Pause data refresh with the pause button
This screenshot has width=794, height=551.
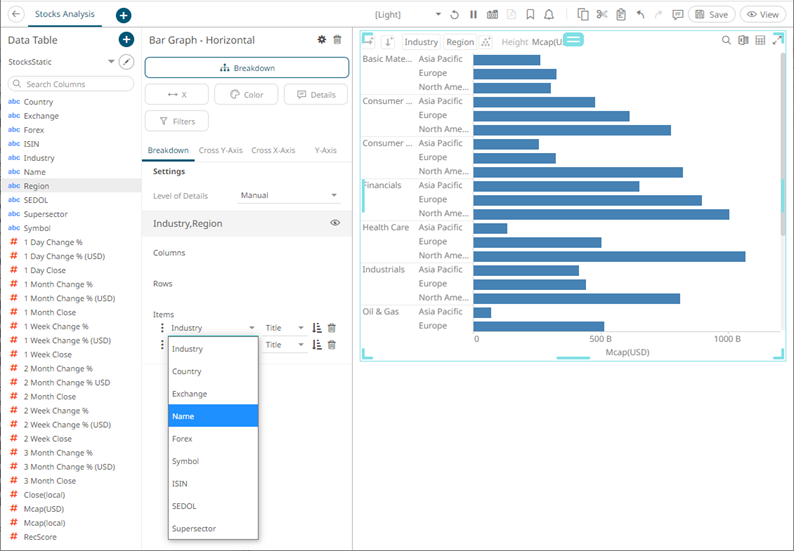click(473, 15)
